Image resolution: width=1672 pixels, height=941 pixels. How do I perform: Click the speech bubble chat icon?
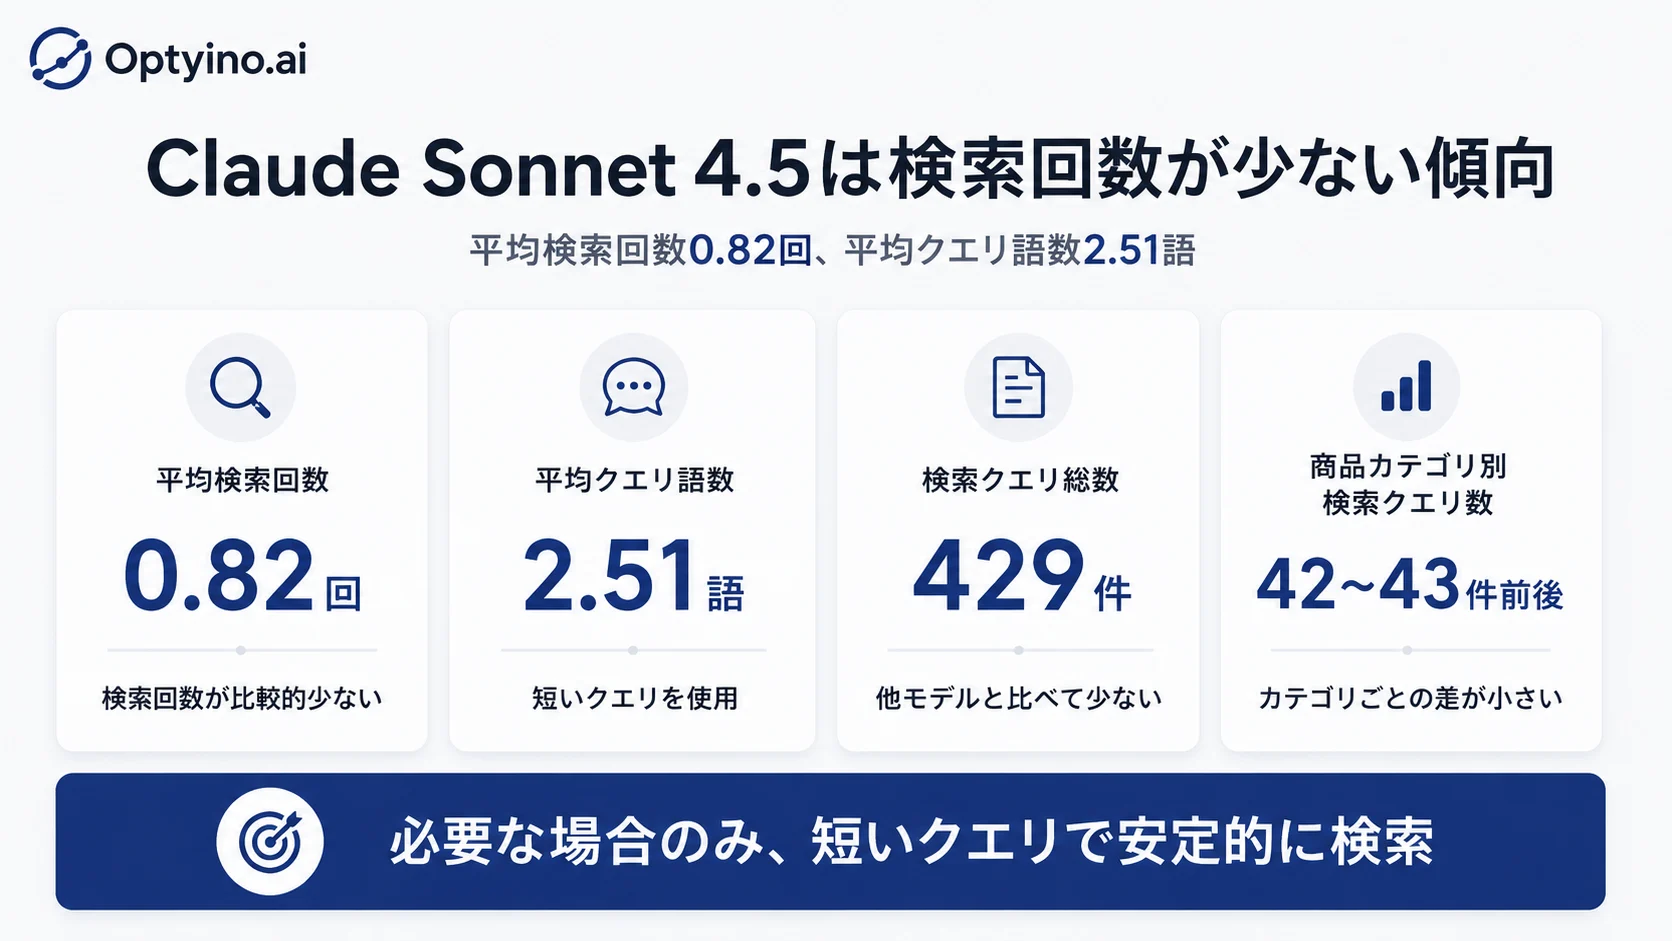(633, 387)
